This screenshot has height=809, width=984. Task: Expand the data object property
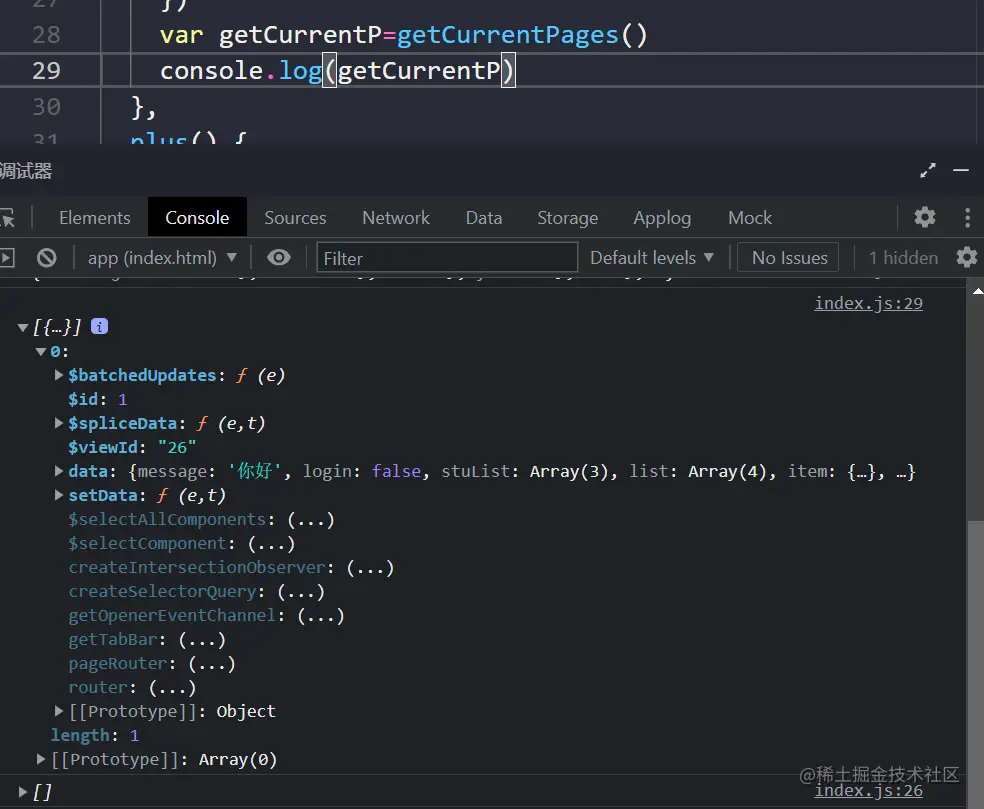pyautogui.click(x=58, y=471)
